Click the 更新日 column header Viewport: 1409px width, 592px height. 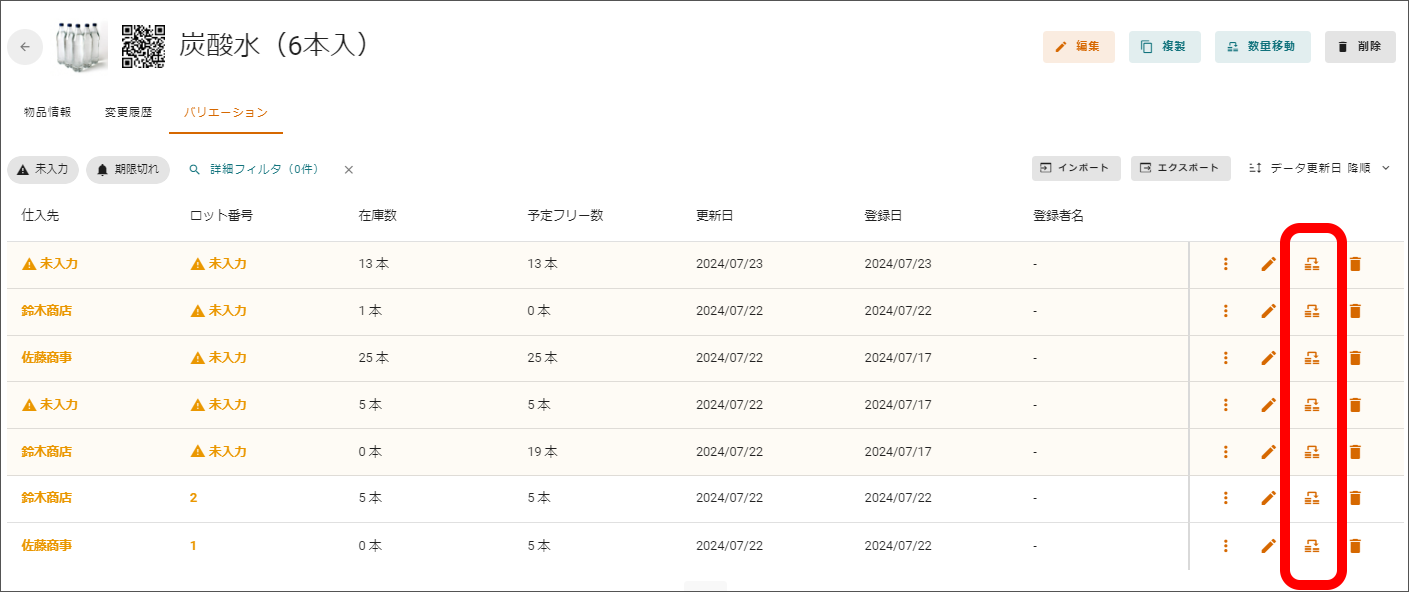click(715, 216)
